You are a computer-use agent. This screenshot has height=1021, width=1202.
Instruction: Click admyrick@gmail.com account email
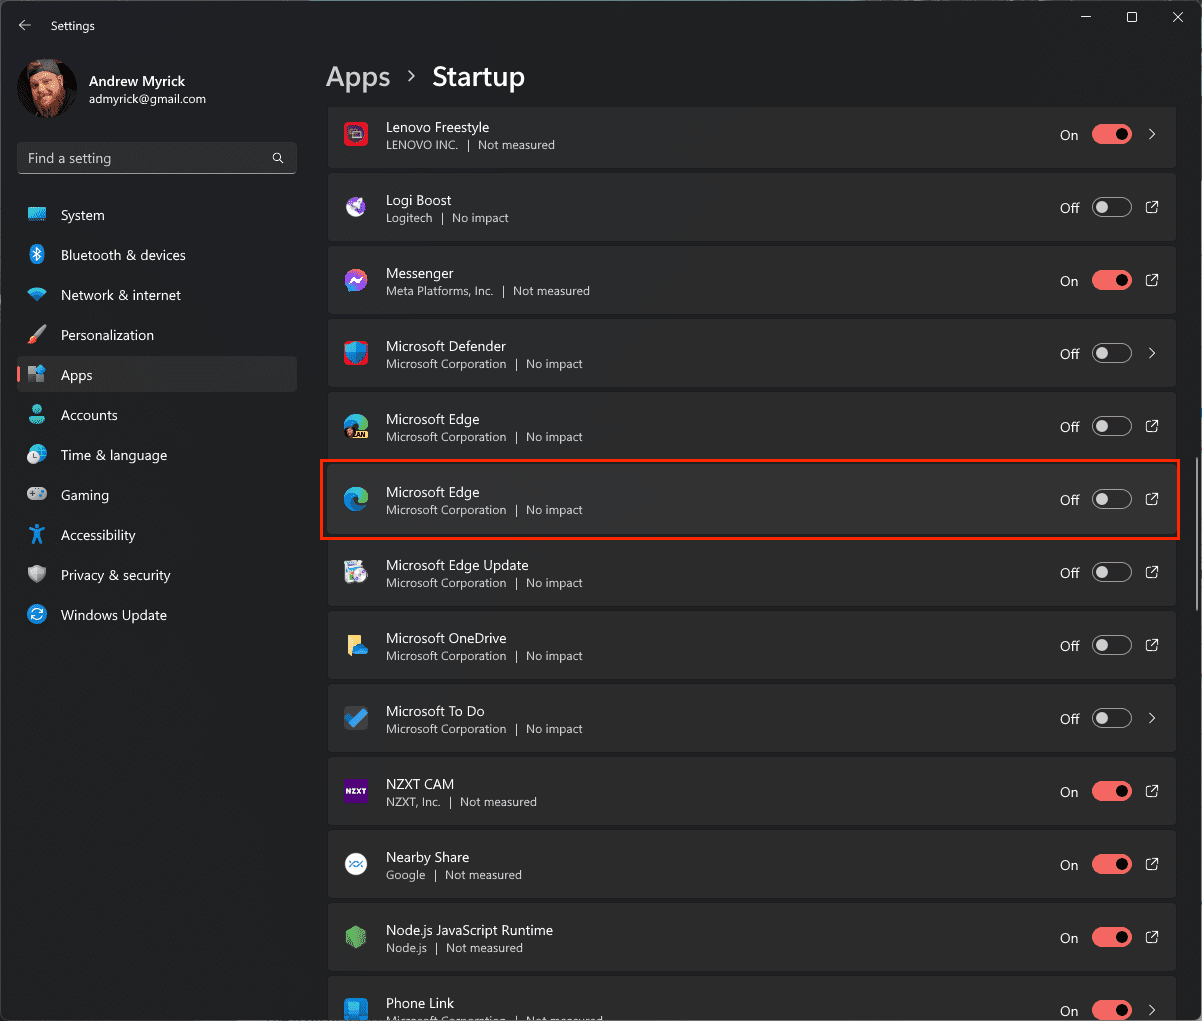tap(147, 99)
